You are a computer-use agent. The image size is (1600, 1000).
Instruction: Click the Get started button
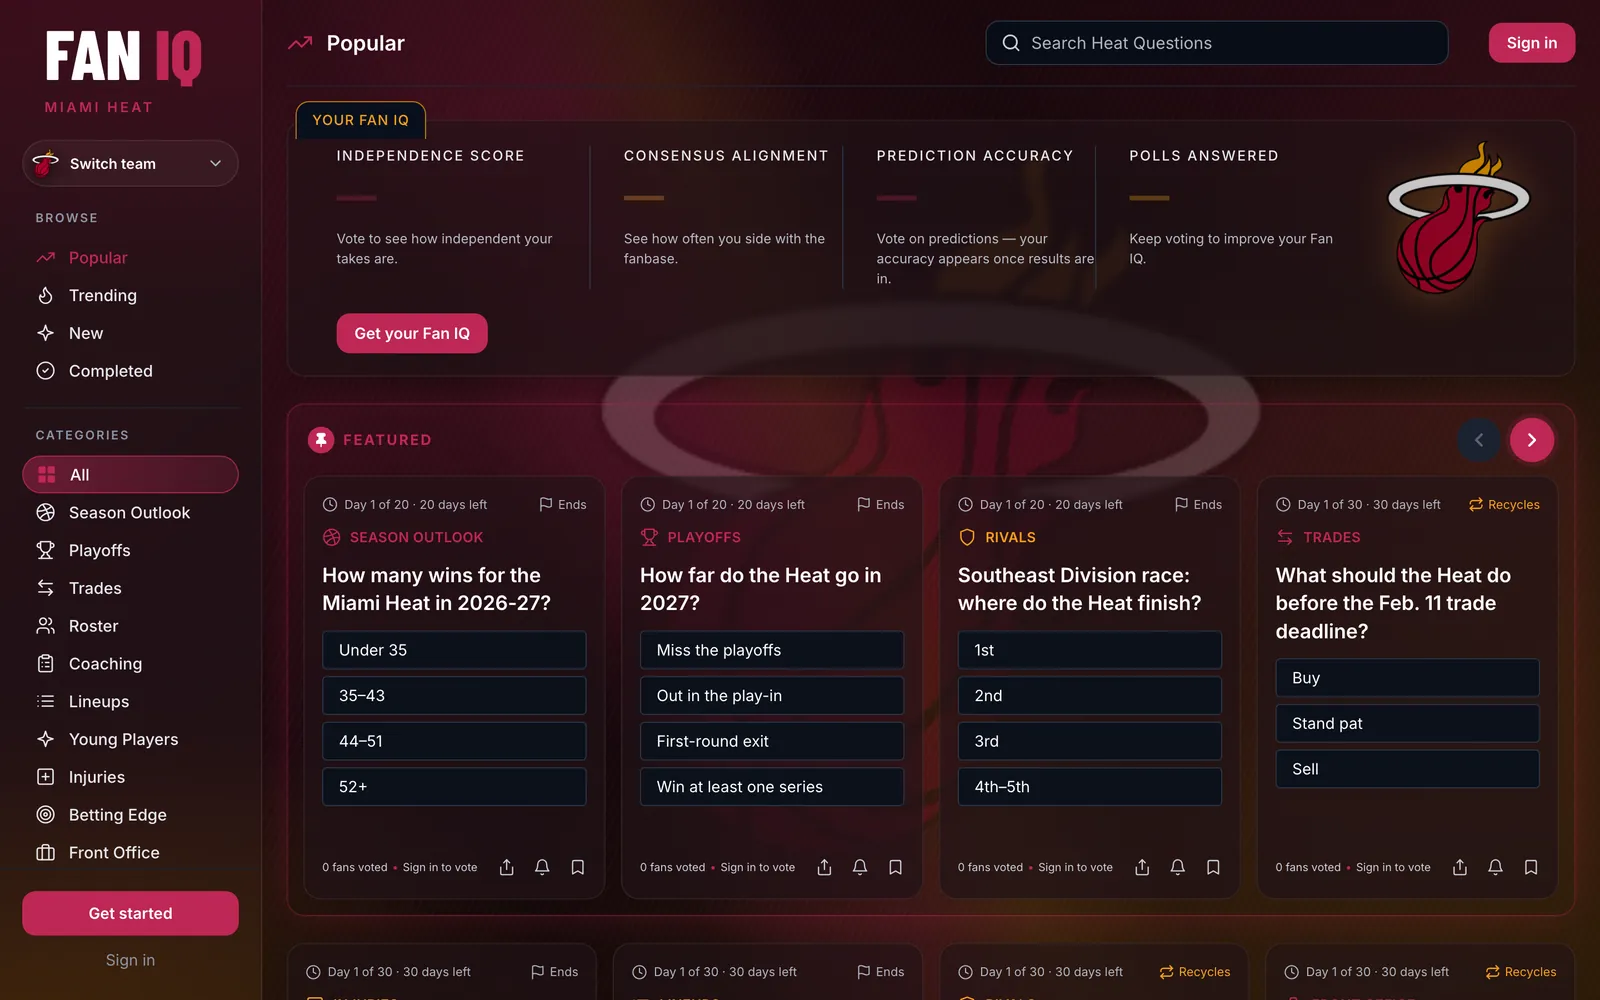tap(130, 913)
